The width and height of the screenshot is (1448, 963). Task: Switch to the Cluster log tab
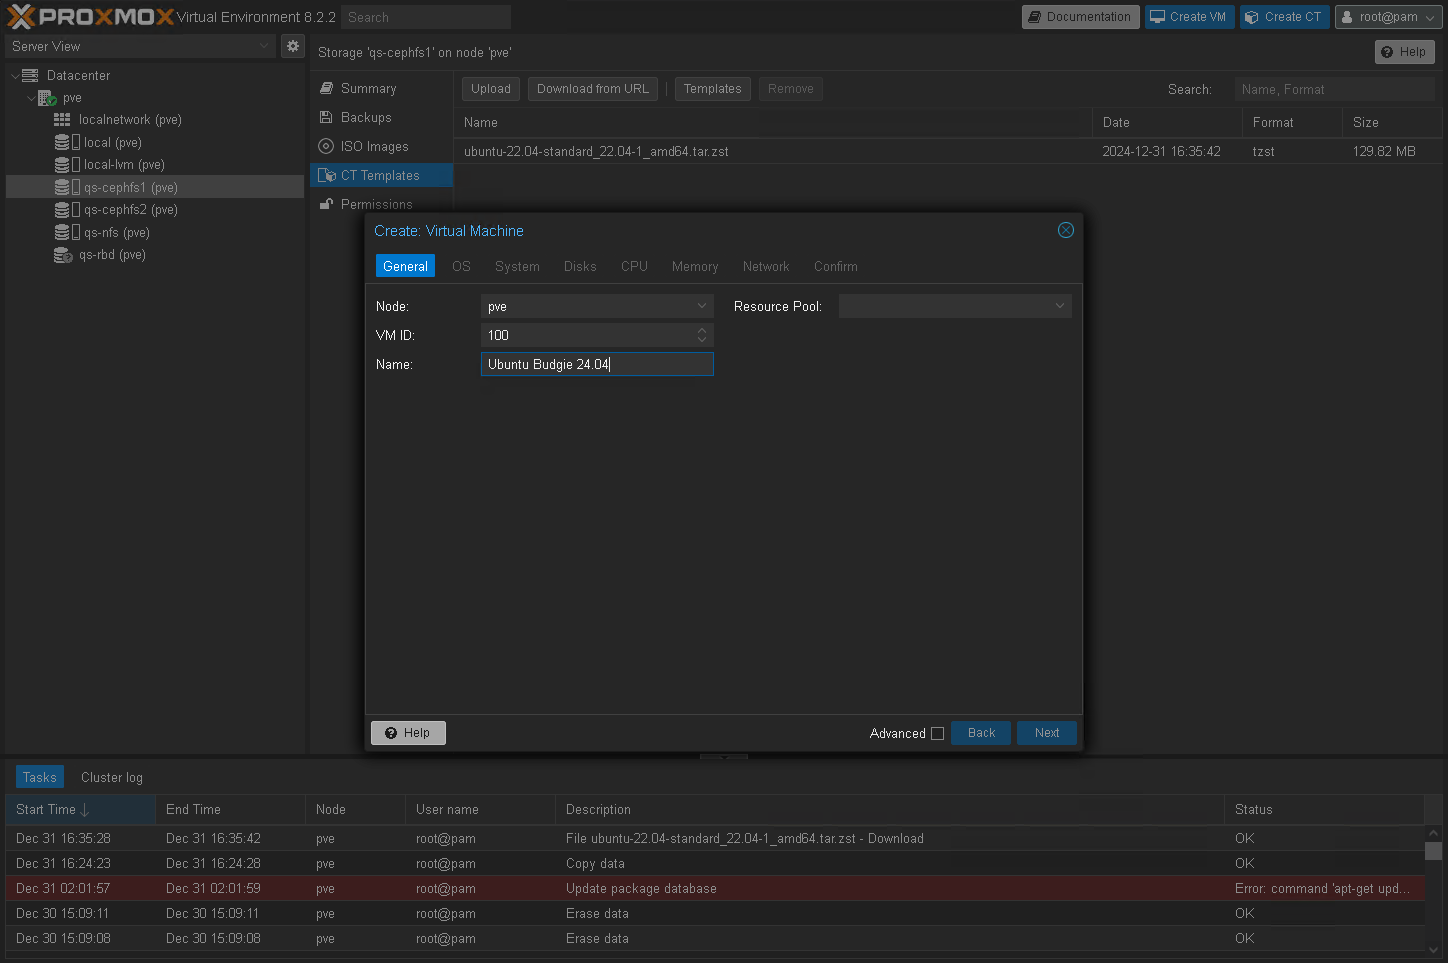(x=112, y=777)
